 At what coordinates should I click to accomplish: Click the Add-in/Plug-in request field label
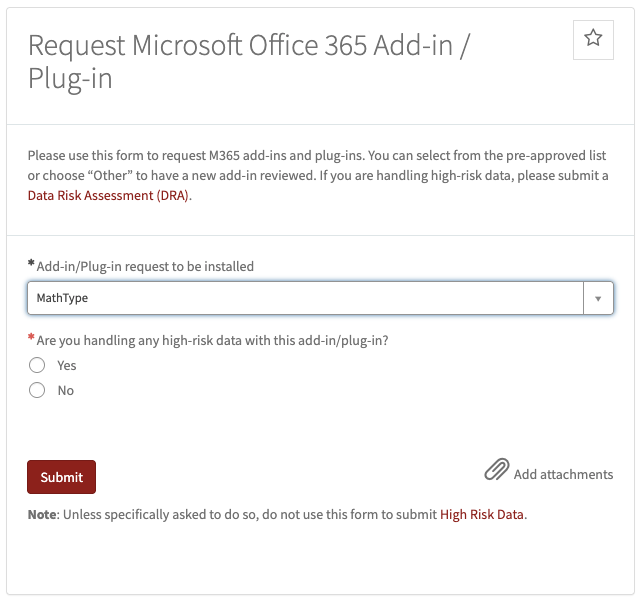(x=145, y=267)
